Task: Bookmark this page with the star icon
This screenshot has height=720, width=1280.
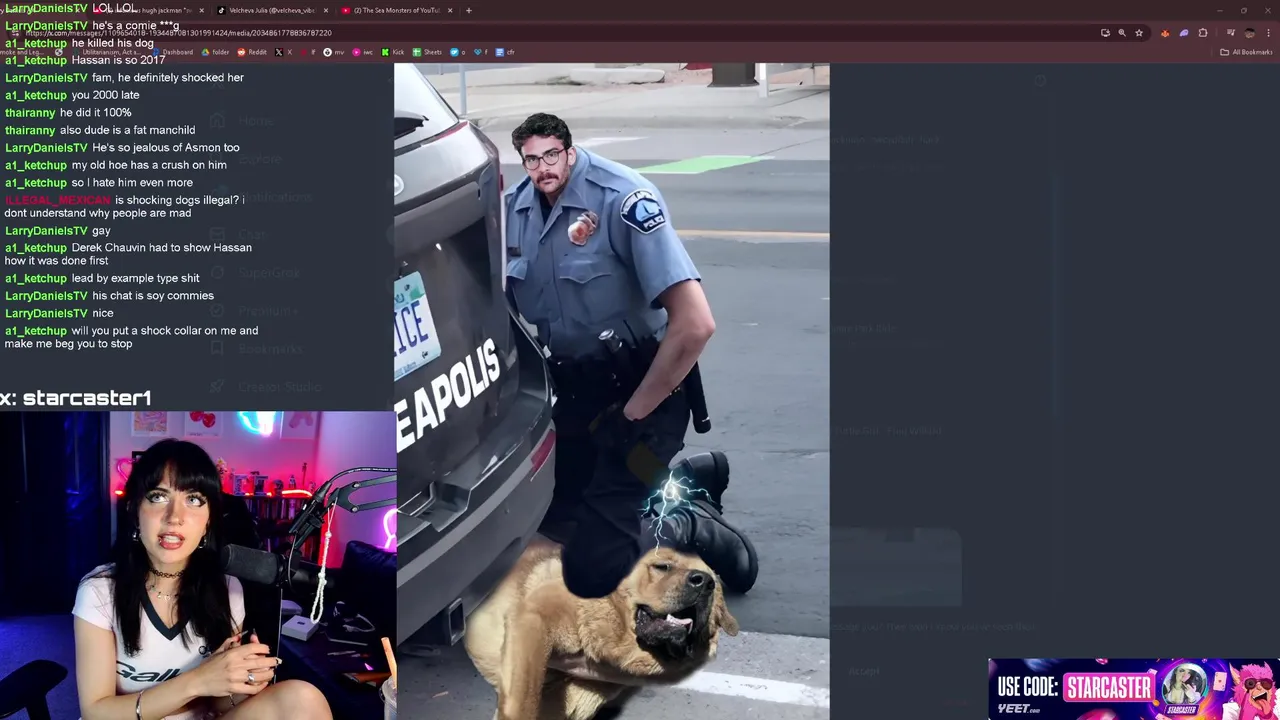Action: click(x=1139, y=33)
